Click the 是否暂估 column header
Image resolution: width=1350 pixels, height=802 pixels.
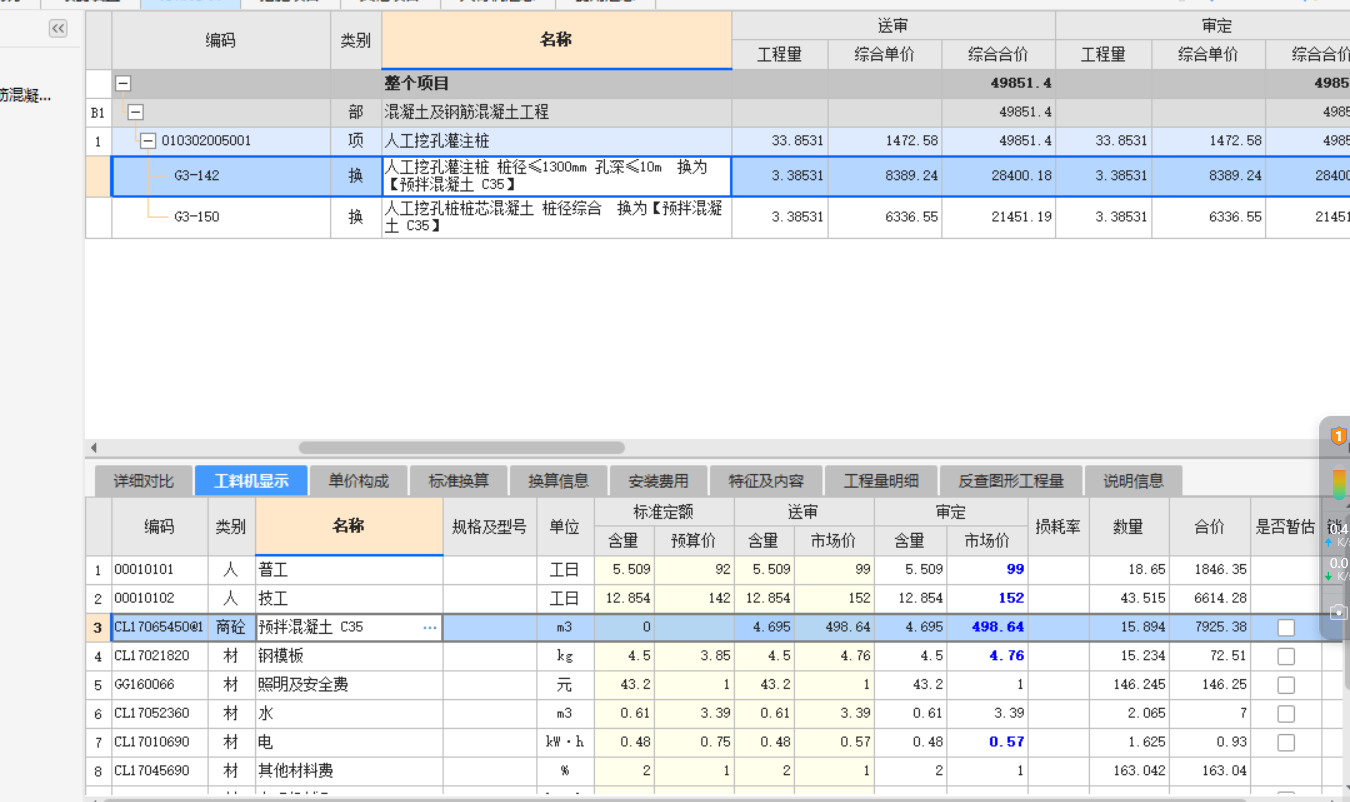pos(1286,526)
